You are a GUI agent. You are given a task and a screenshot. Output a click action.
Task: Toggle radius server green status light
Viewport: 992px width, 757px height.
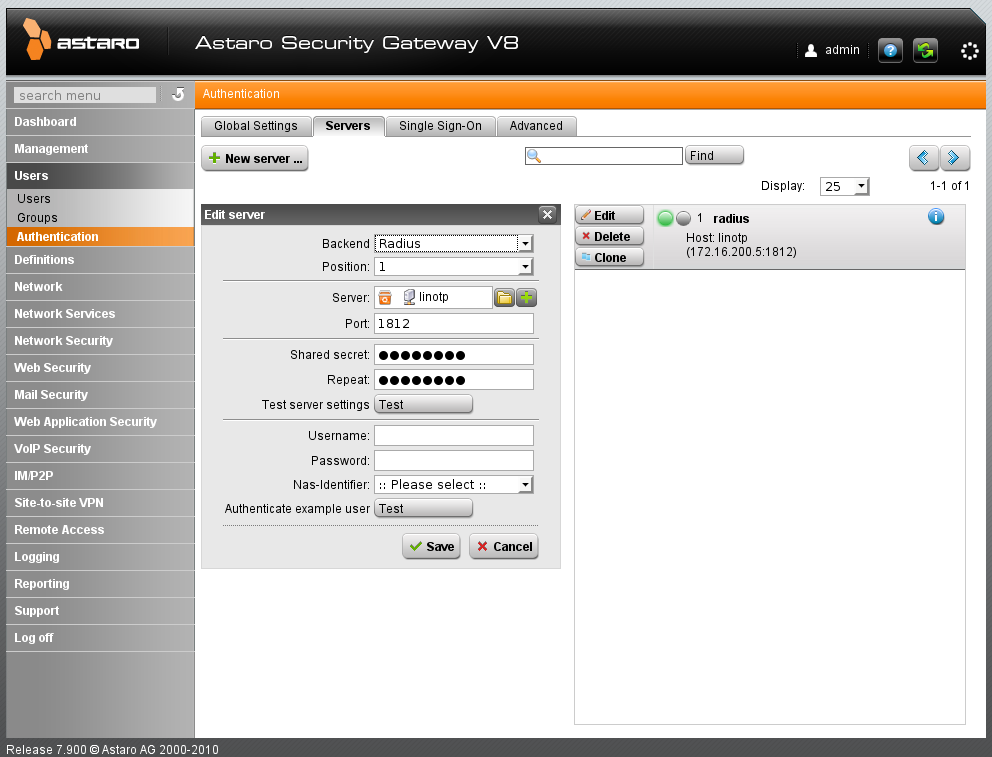tap(665, 218)
